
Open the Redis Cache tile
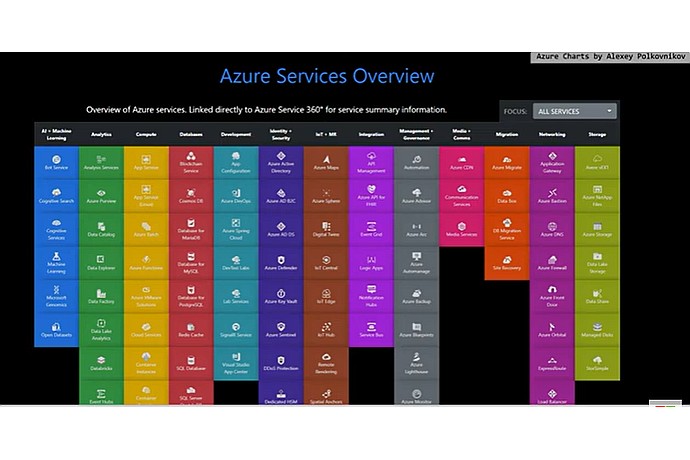pos(191,330)
